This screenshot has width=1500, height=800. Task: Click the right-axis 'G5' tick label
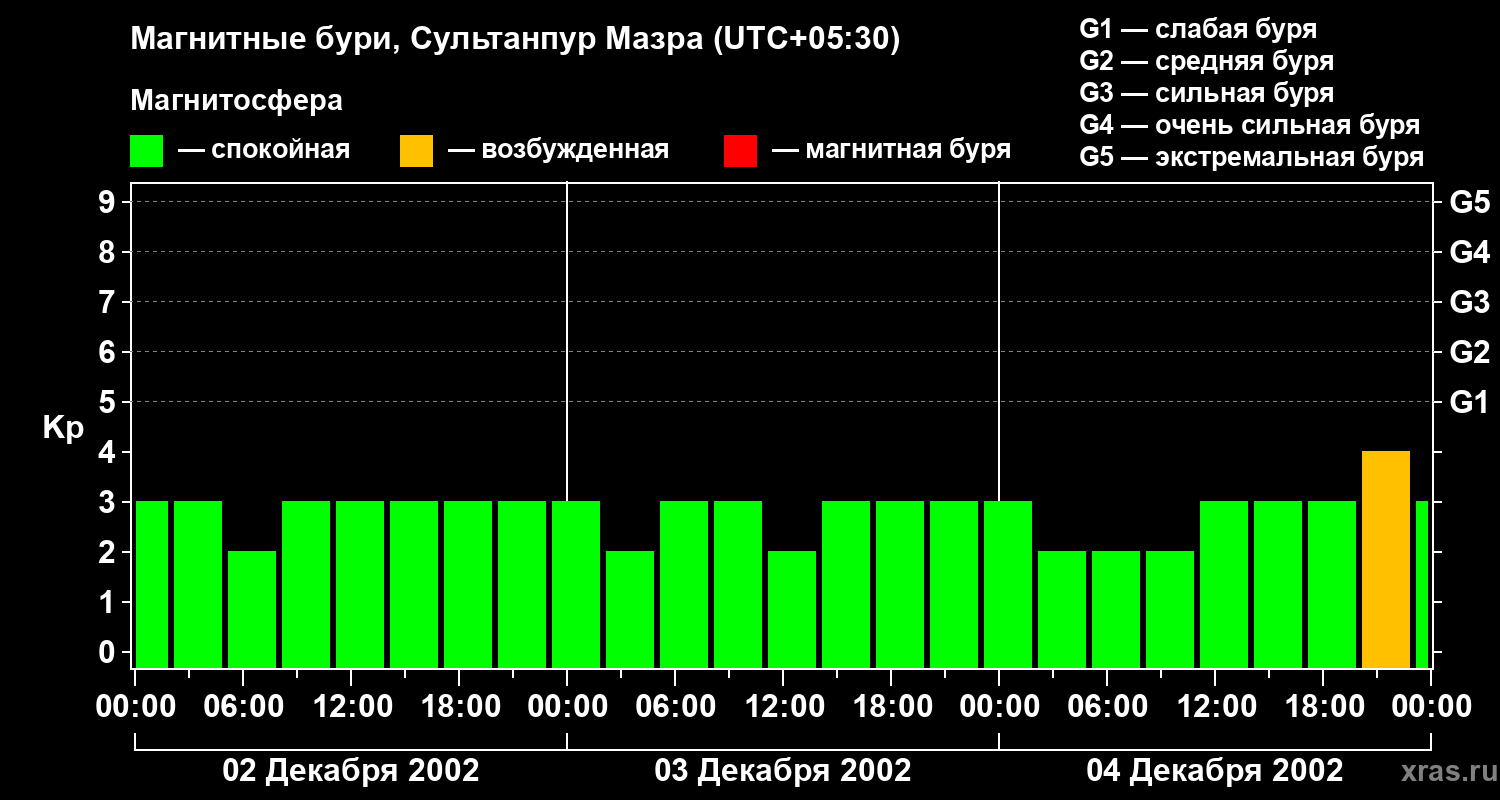(1469, 203)
